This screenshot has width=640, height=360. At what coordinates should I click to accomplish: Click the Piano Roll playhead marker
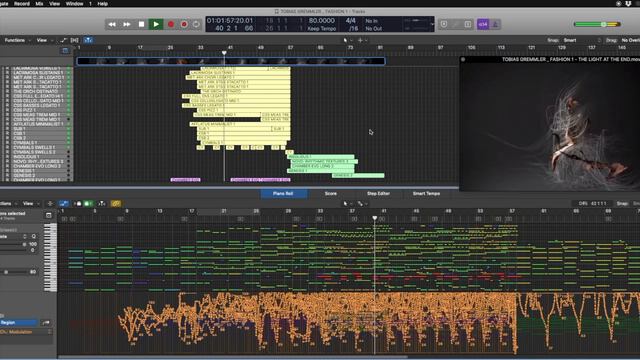pyautogui.click(x=375, y=218)
